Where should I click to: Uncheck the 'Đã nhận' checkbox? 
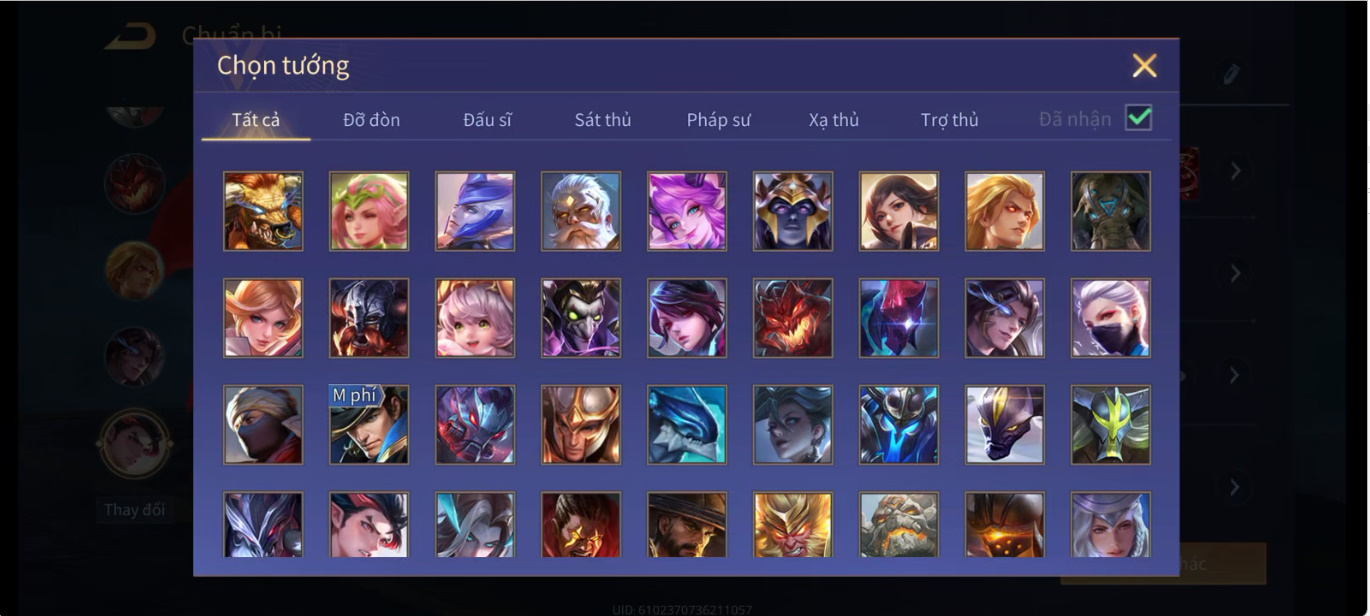coord(1138,118)
